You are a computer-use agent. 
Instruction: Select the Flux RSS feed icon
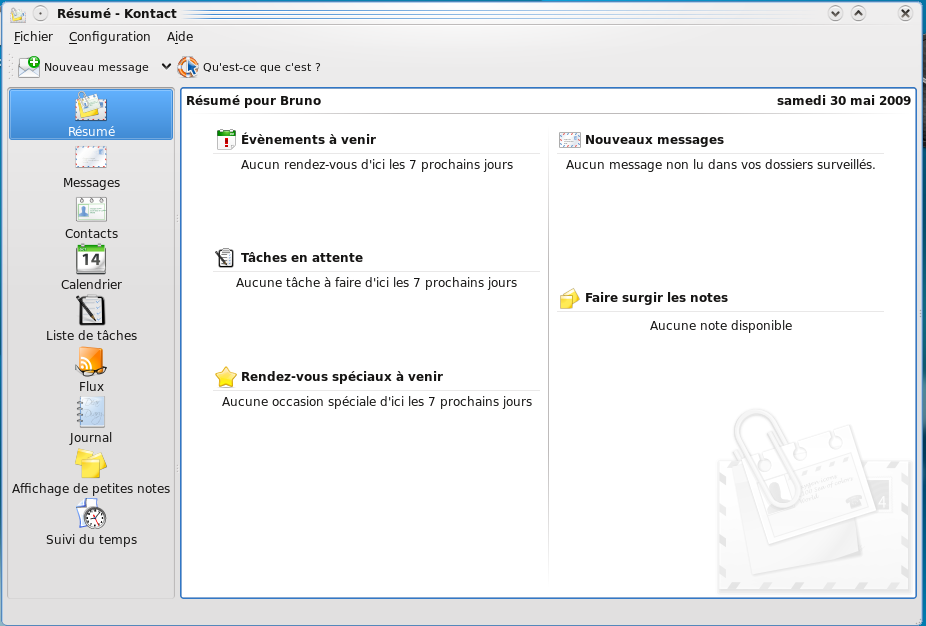(x=91, y=361)
